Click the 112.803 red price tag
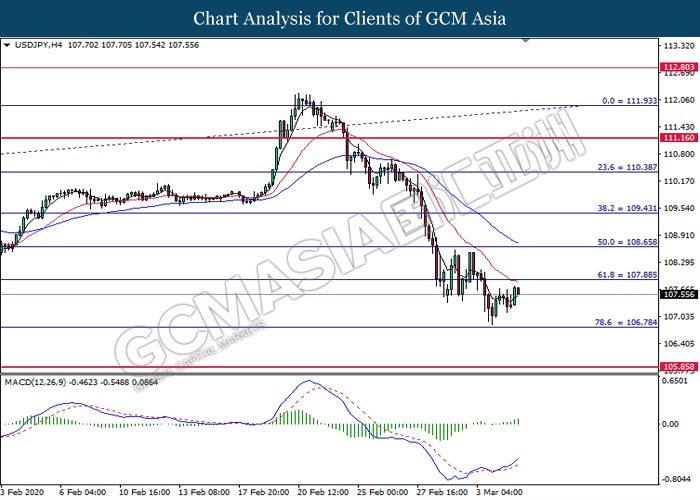The height and width of the screenshot is (500, 700). [679, 67]
